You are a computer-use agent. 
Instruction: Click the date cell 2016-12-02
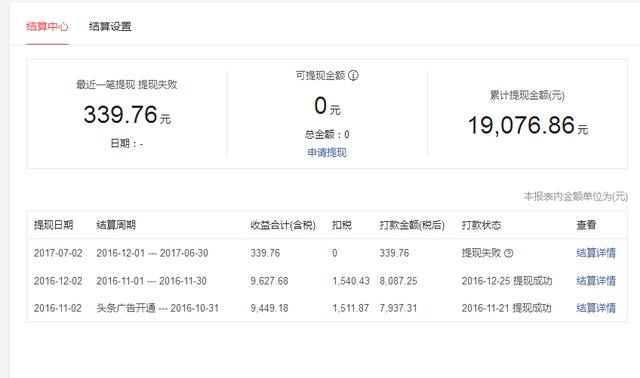pyautogui.click(x=58, y=281)
